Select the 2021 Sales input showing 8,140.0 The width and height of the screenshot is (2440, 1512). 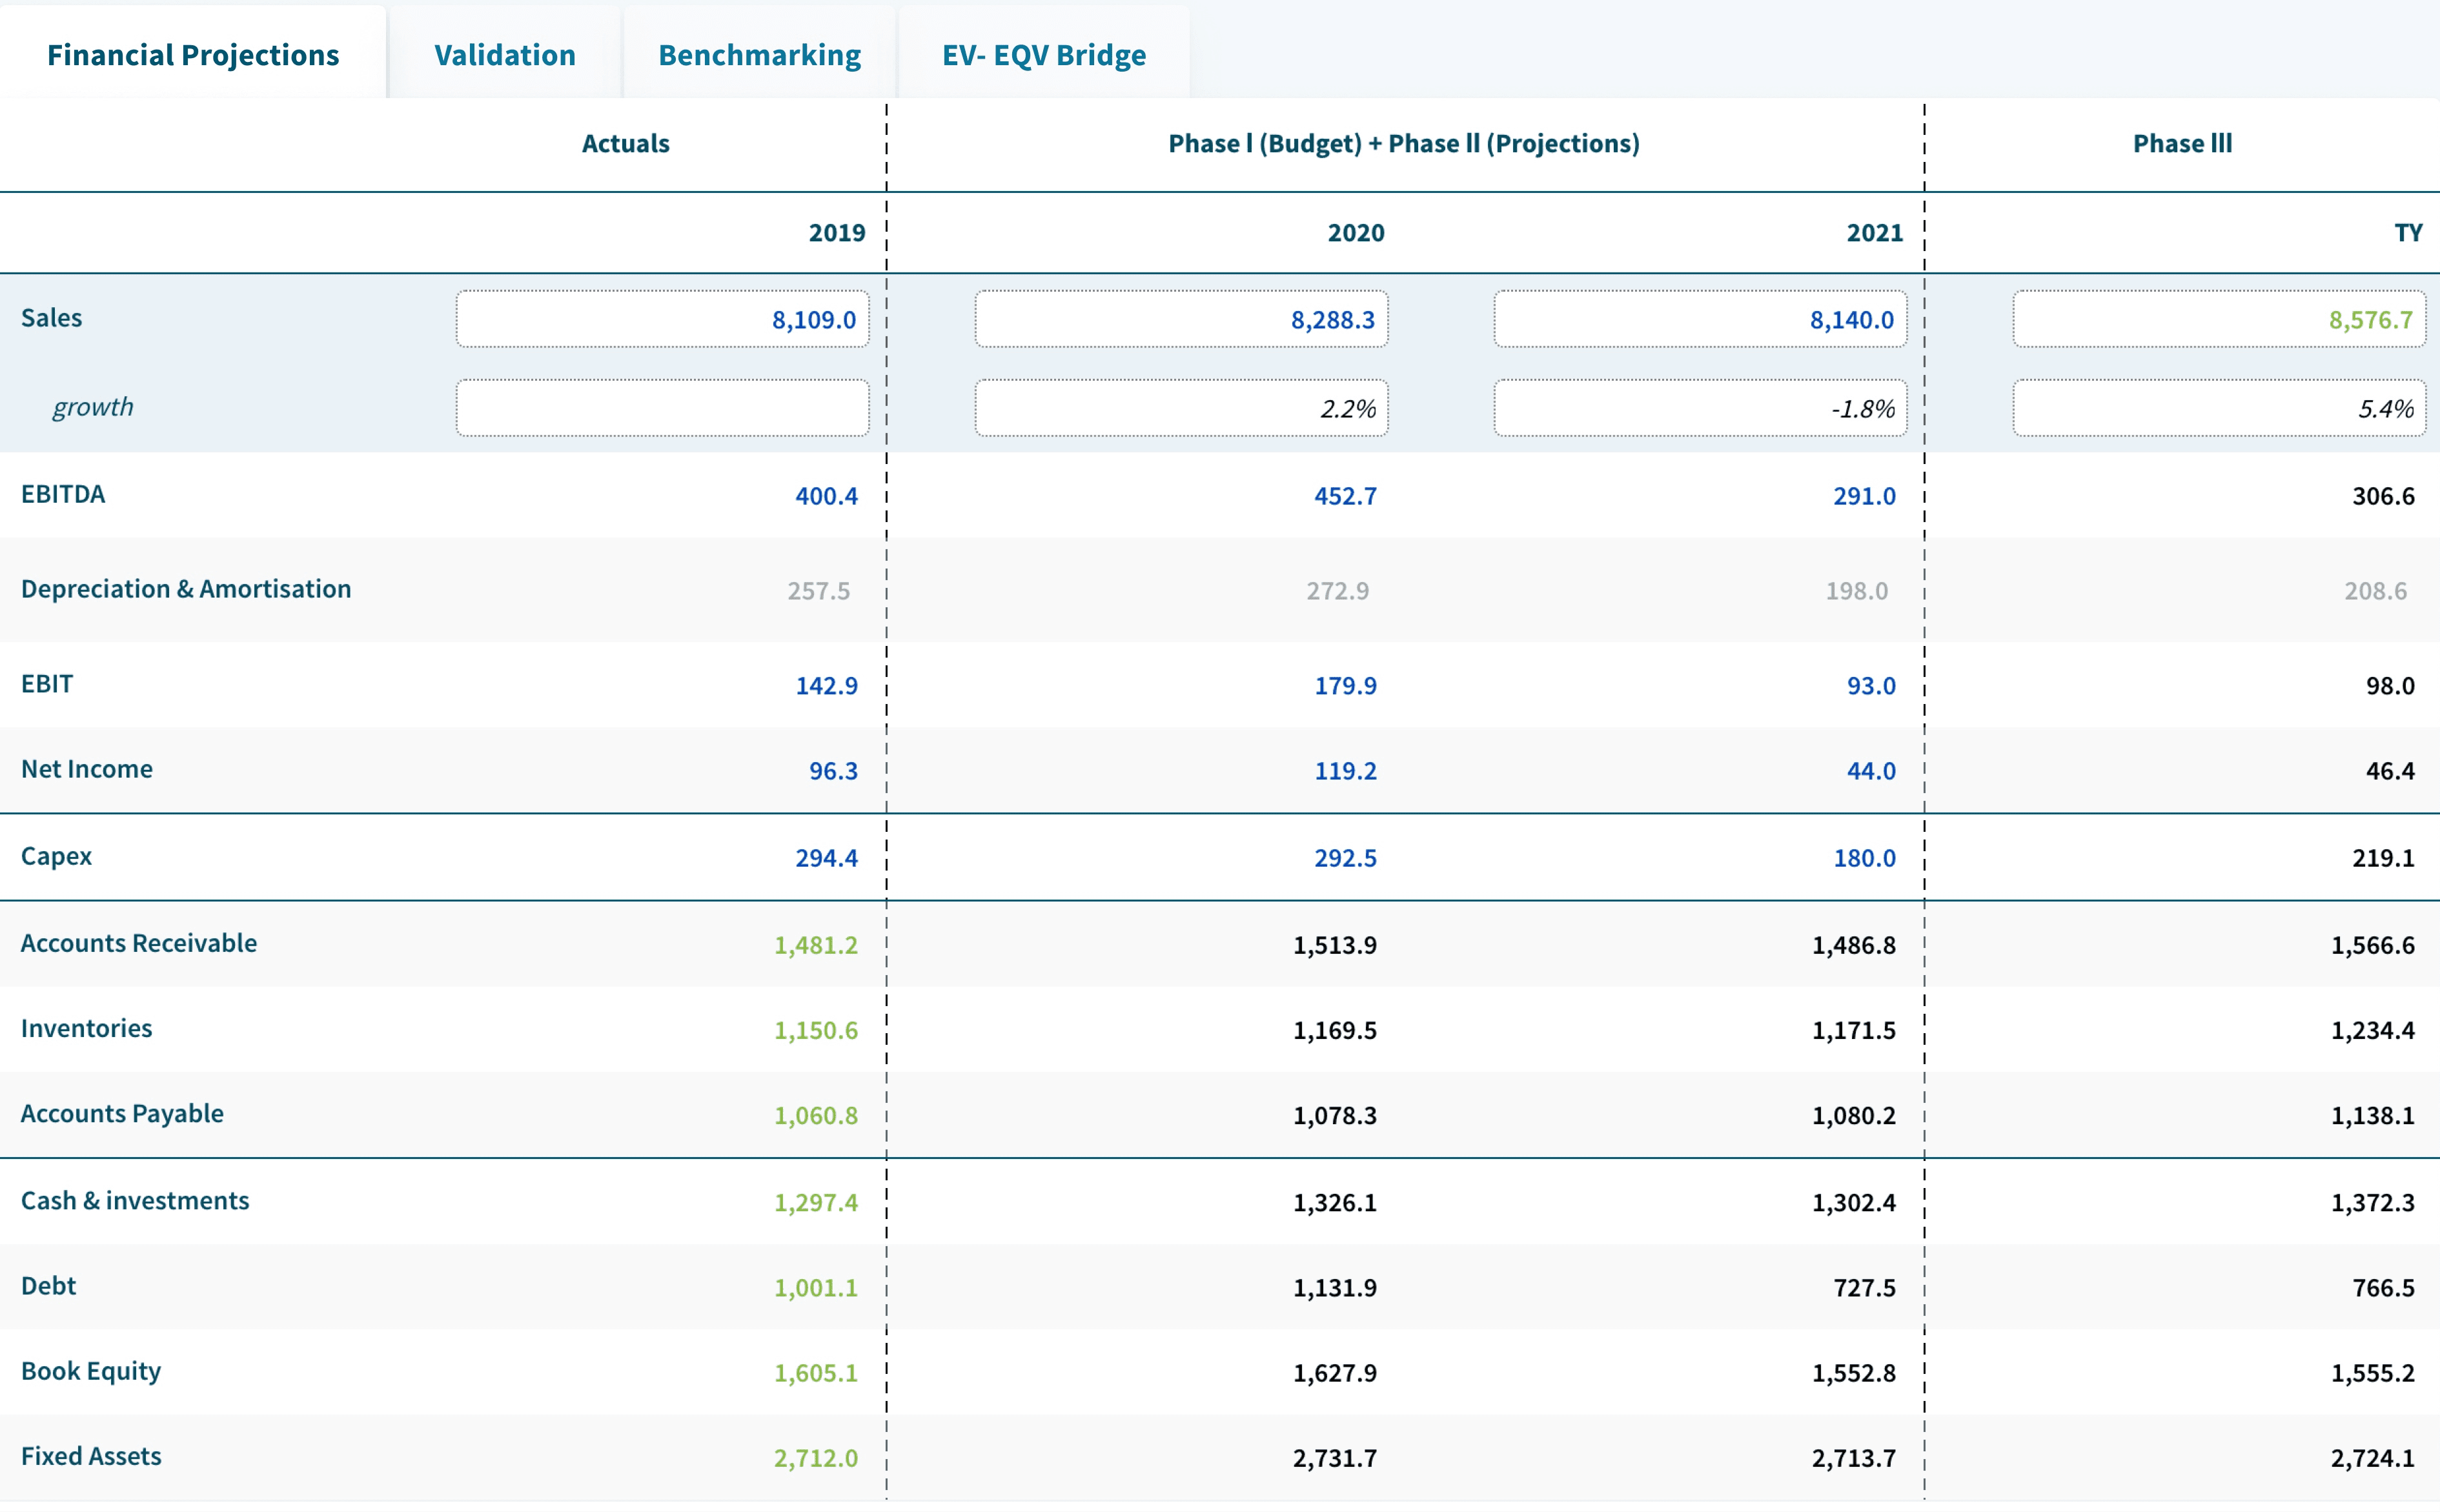pos(1701,320)
